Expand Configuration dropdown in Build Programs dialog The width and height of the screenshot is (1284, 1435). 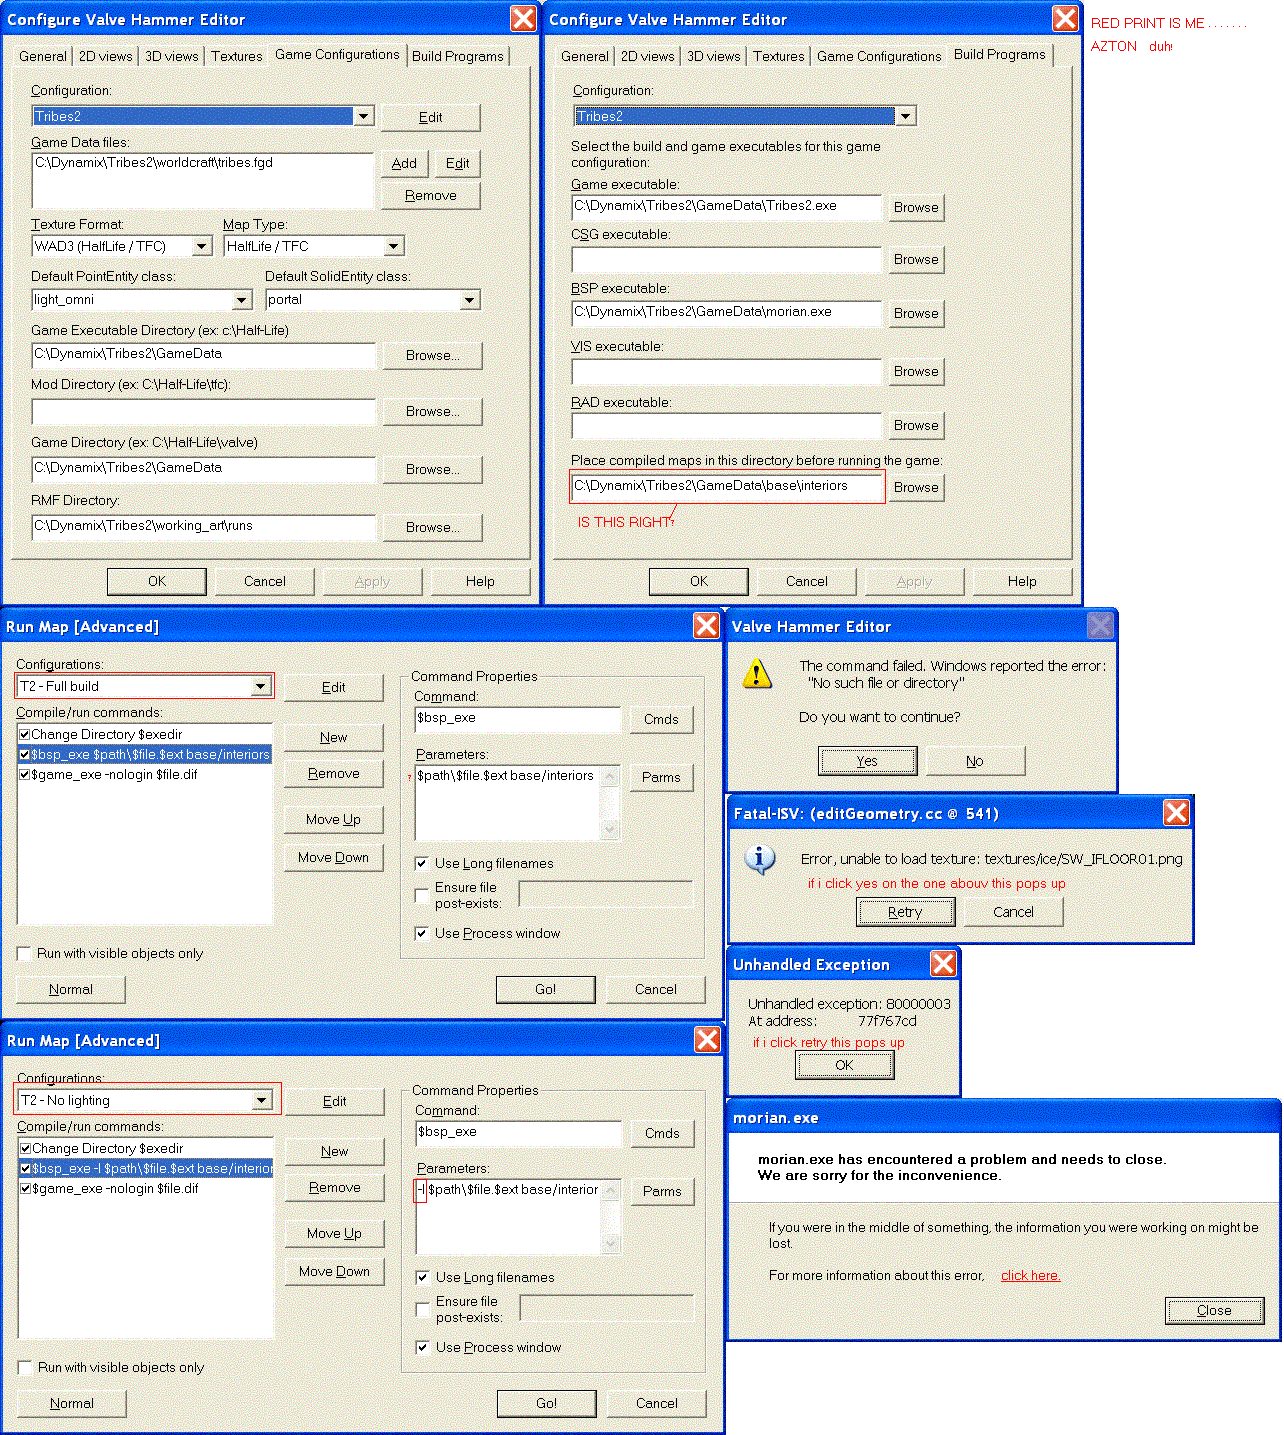tap(905, 116)
